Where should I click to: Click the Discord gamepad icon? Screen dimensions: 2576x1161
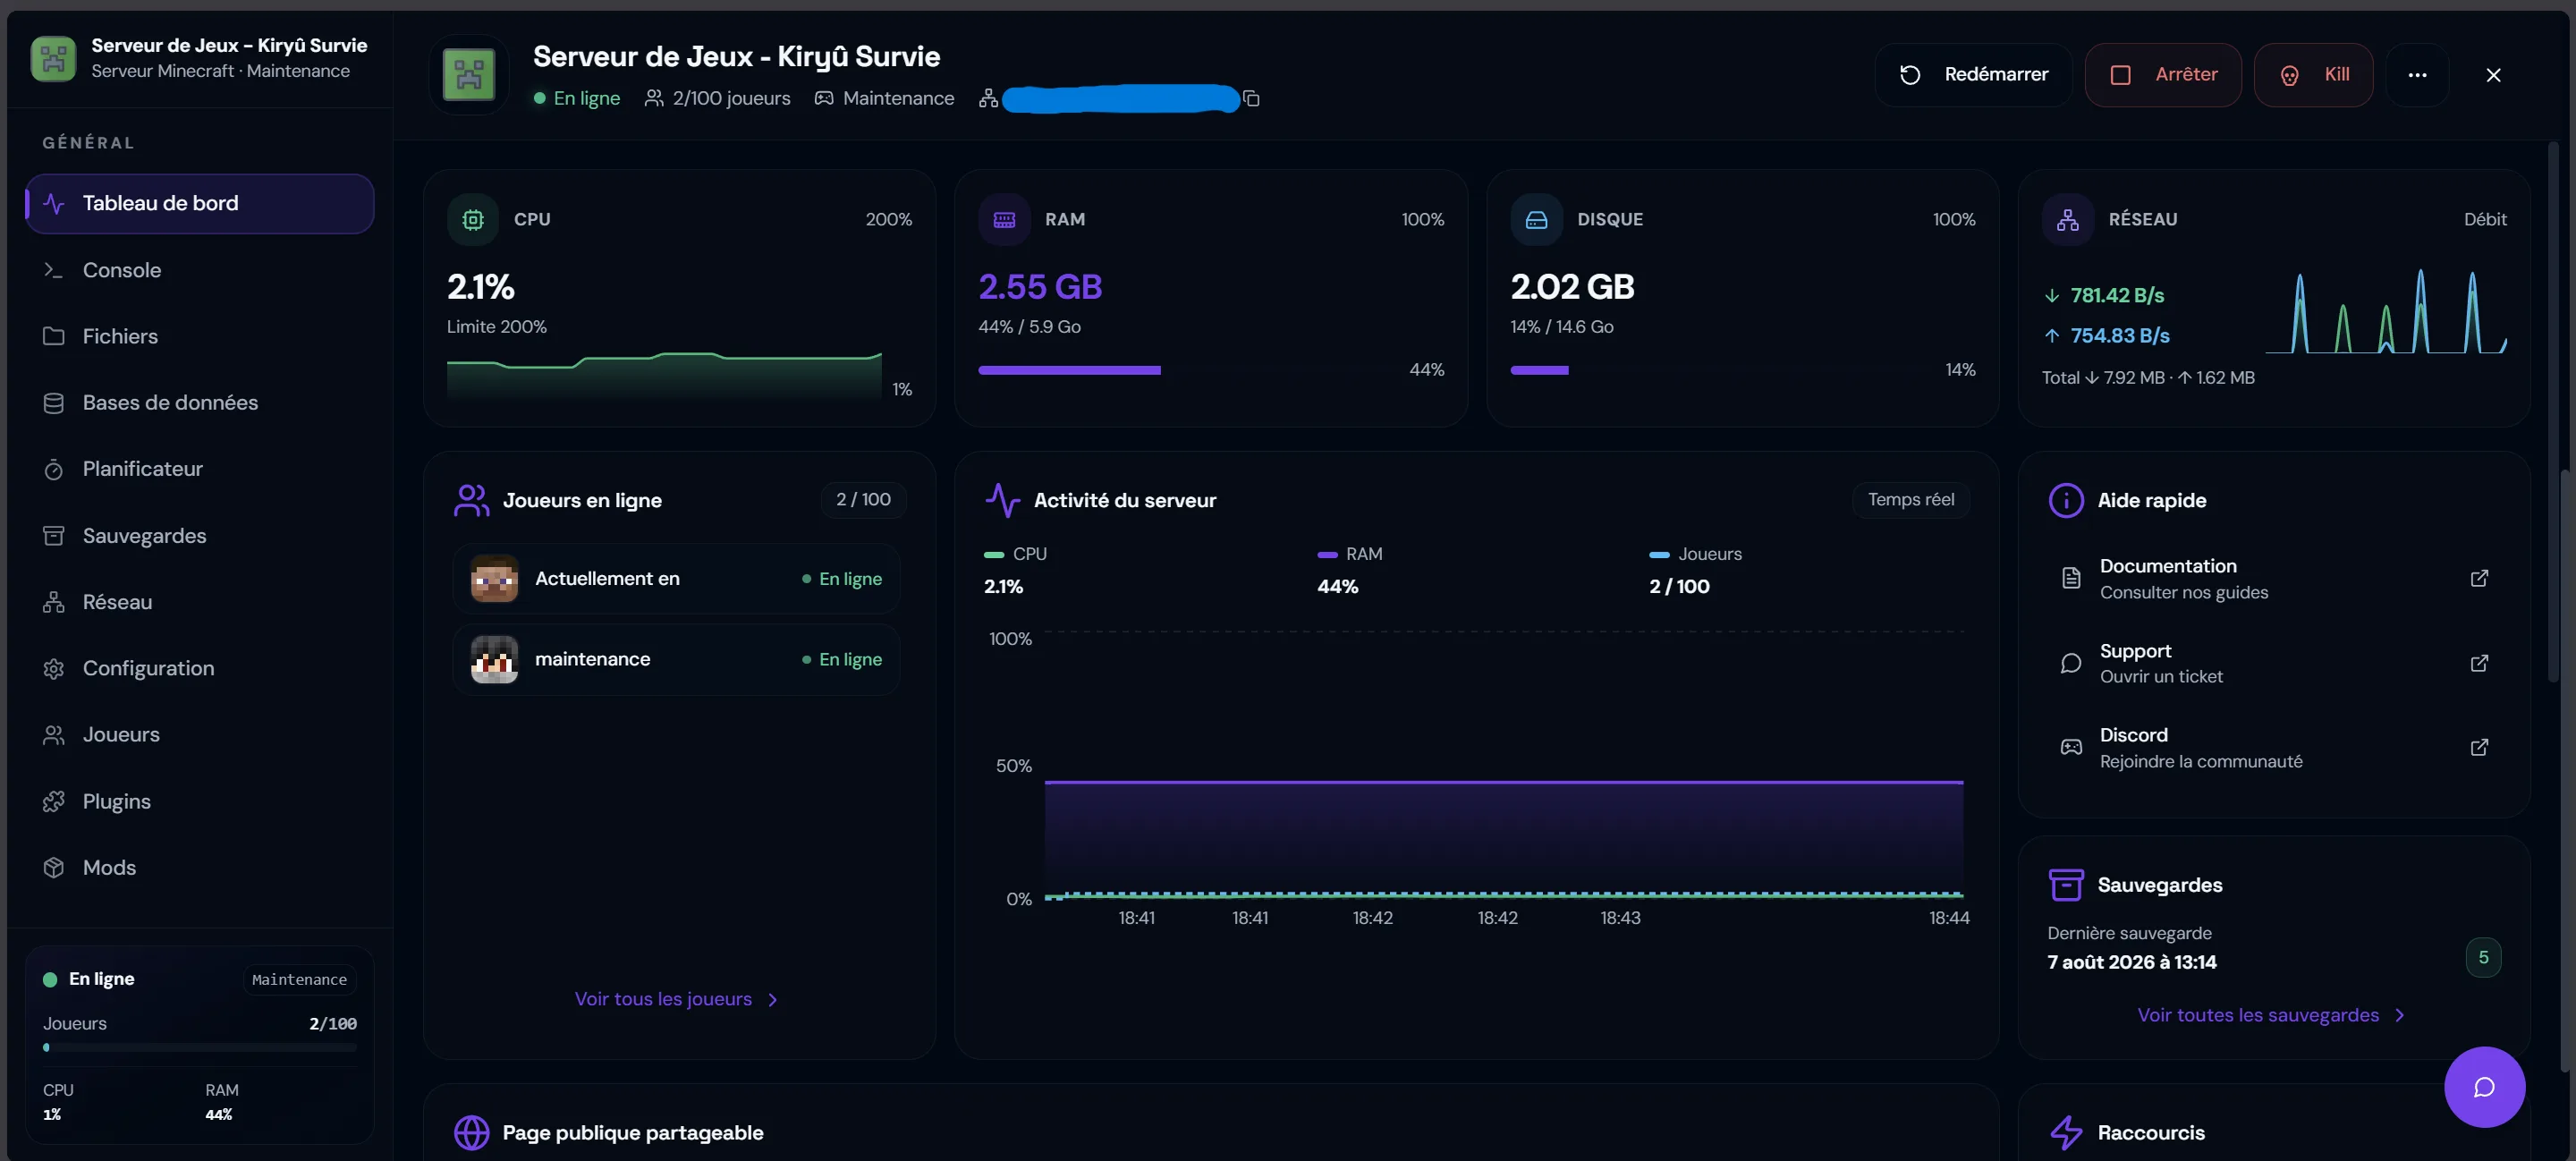click(2071, 748)
